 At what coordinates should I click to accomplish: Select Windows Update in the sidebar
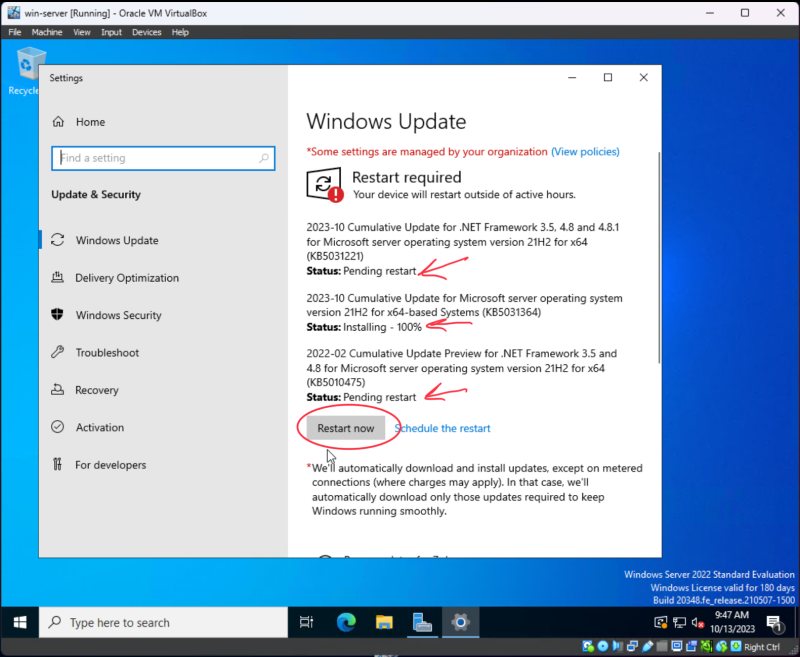[120, 240]
